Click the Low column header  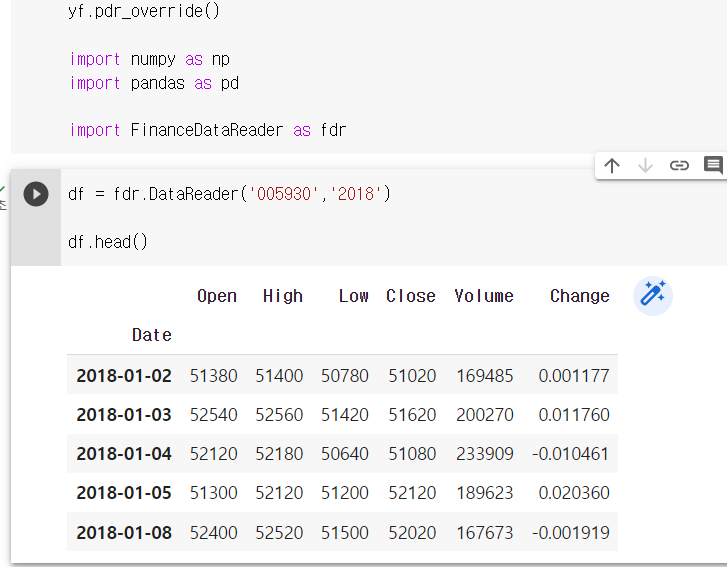coord(354,296)
